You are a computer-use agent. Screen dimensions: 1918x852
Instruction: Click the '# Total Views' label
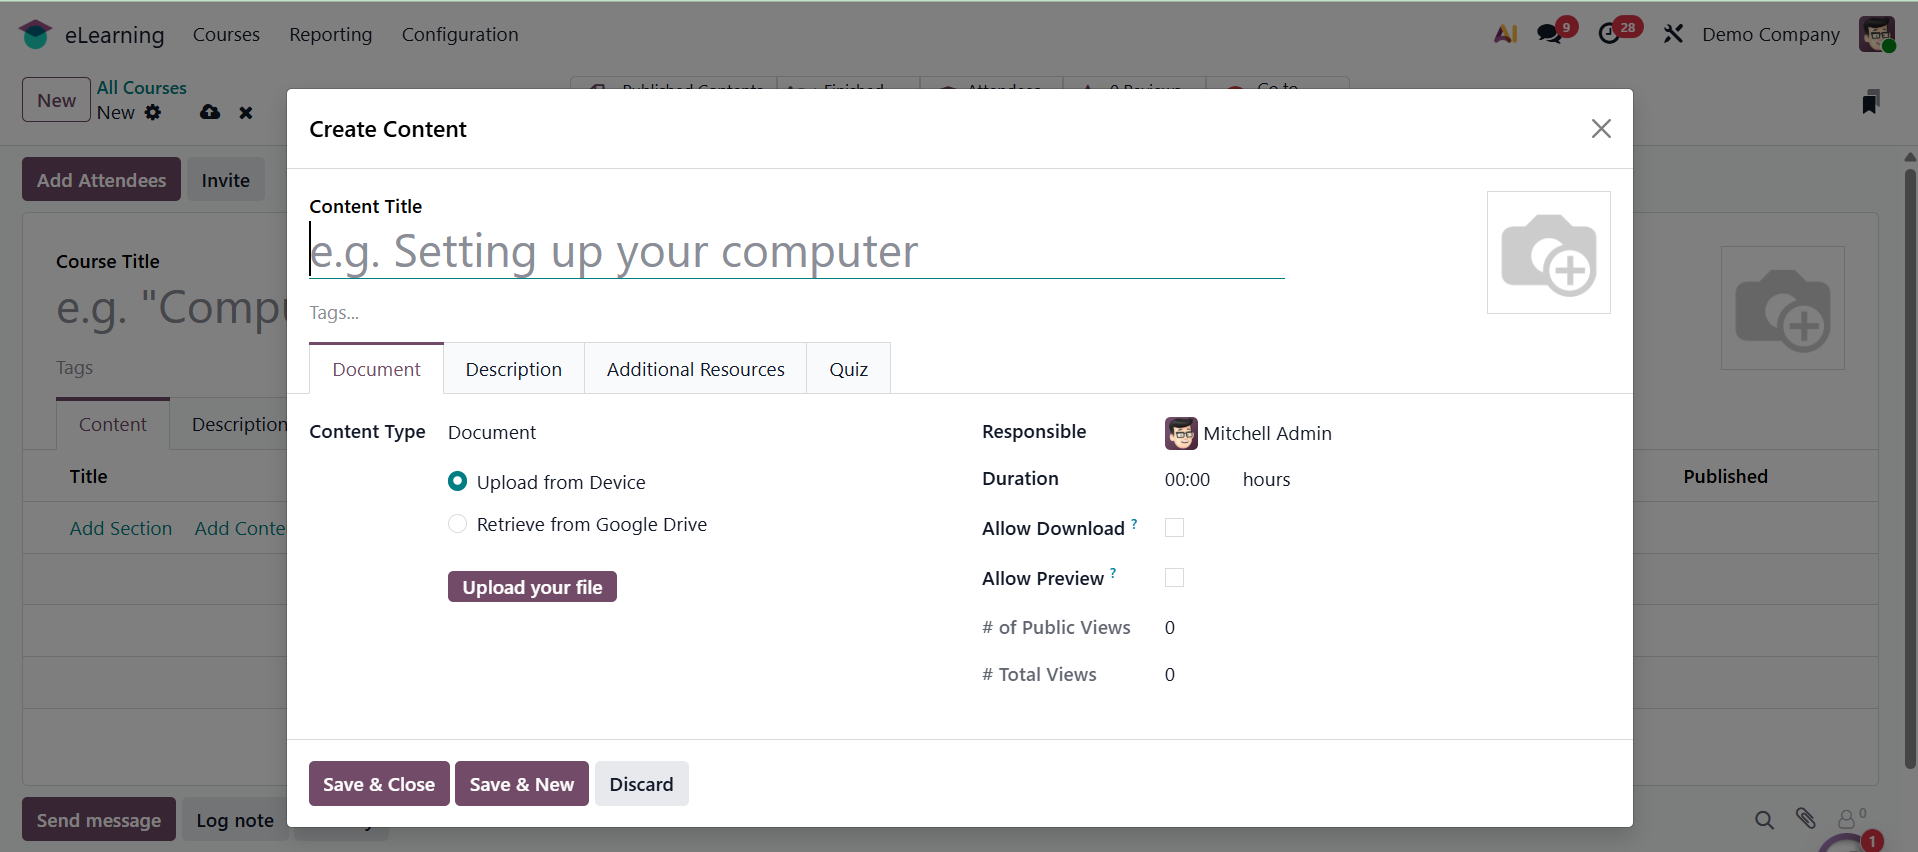(1039, 674)
